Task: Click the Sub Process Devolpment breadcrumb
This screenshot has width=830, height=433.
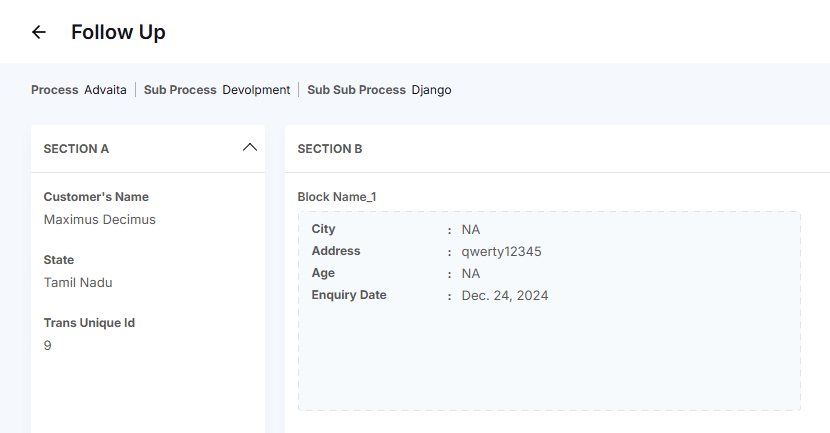Action: (217, 90)
